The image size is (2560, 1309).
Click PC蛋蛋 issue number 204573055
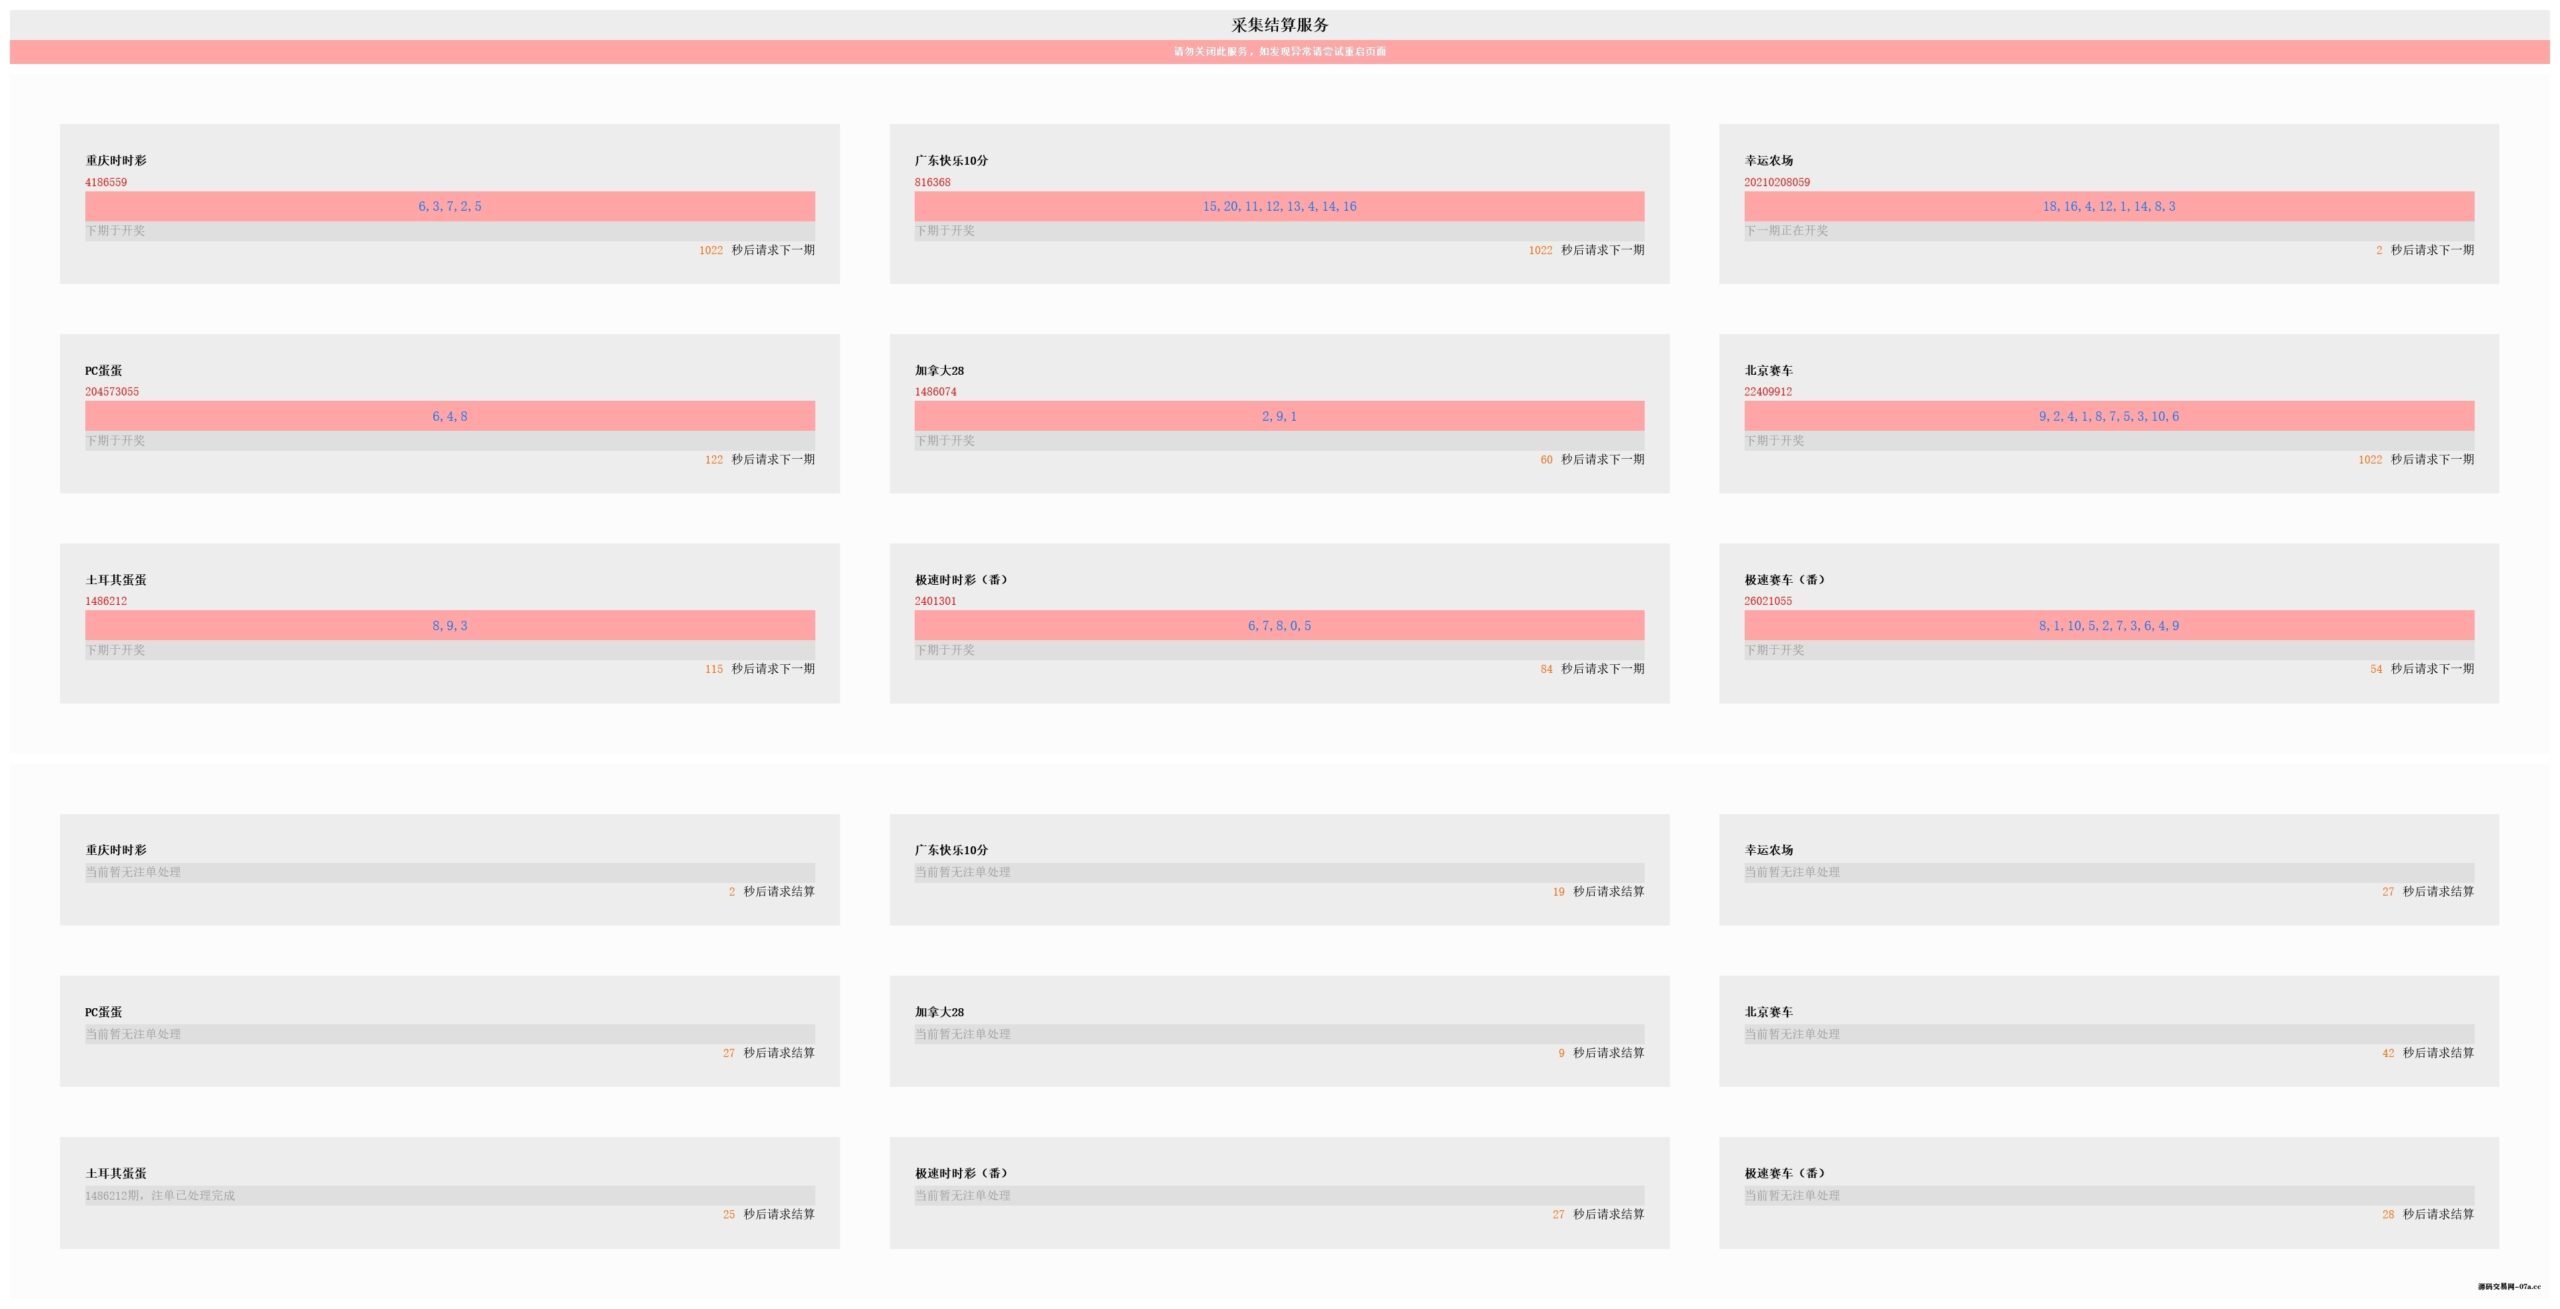pyautogui.click(x=112, y=392)
